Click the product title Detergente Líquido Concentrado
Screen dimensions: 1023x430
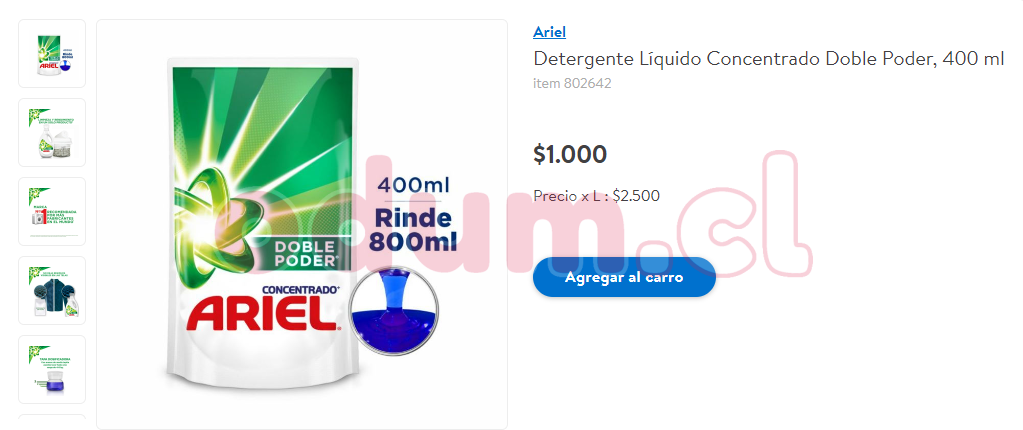tap(769, 59)
